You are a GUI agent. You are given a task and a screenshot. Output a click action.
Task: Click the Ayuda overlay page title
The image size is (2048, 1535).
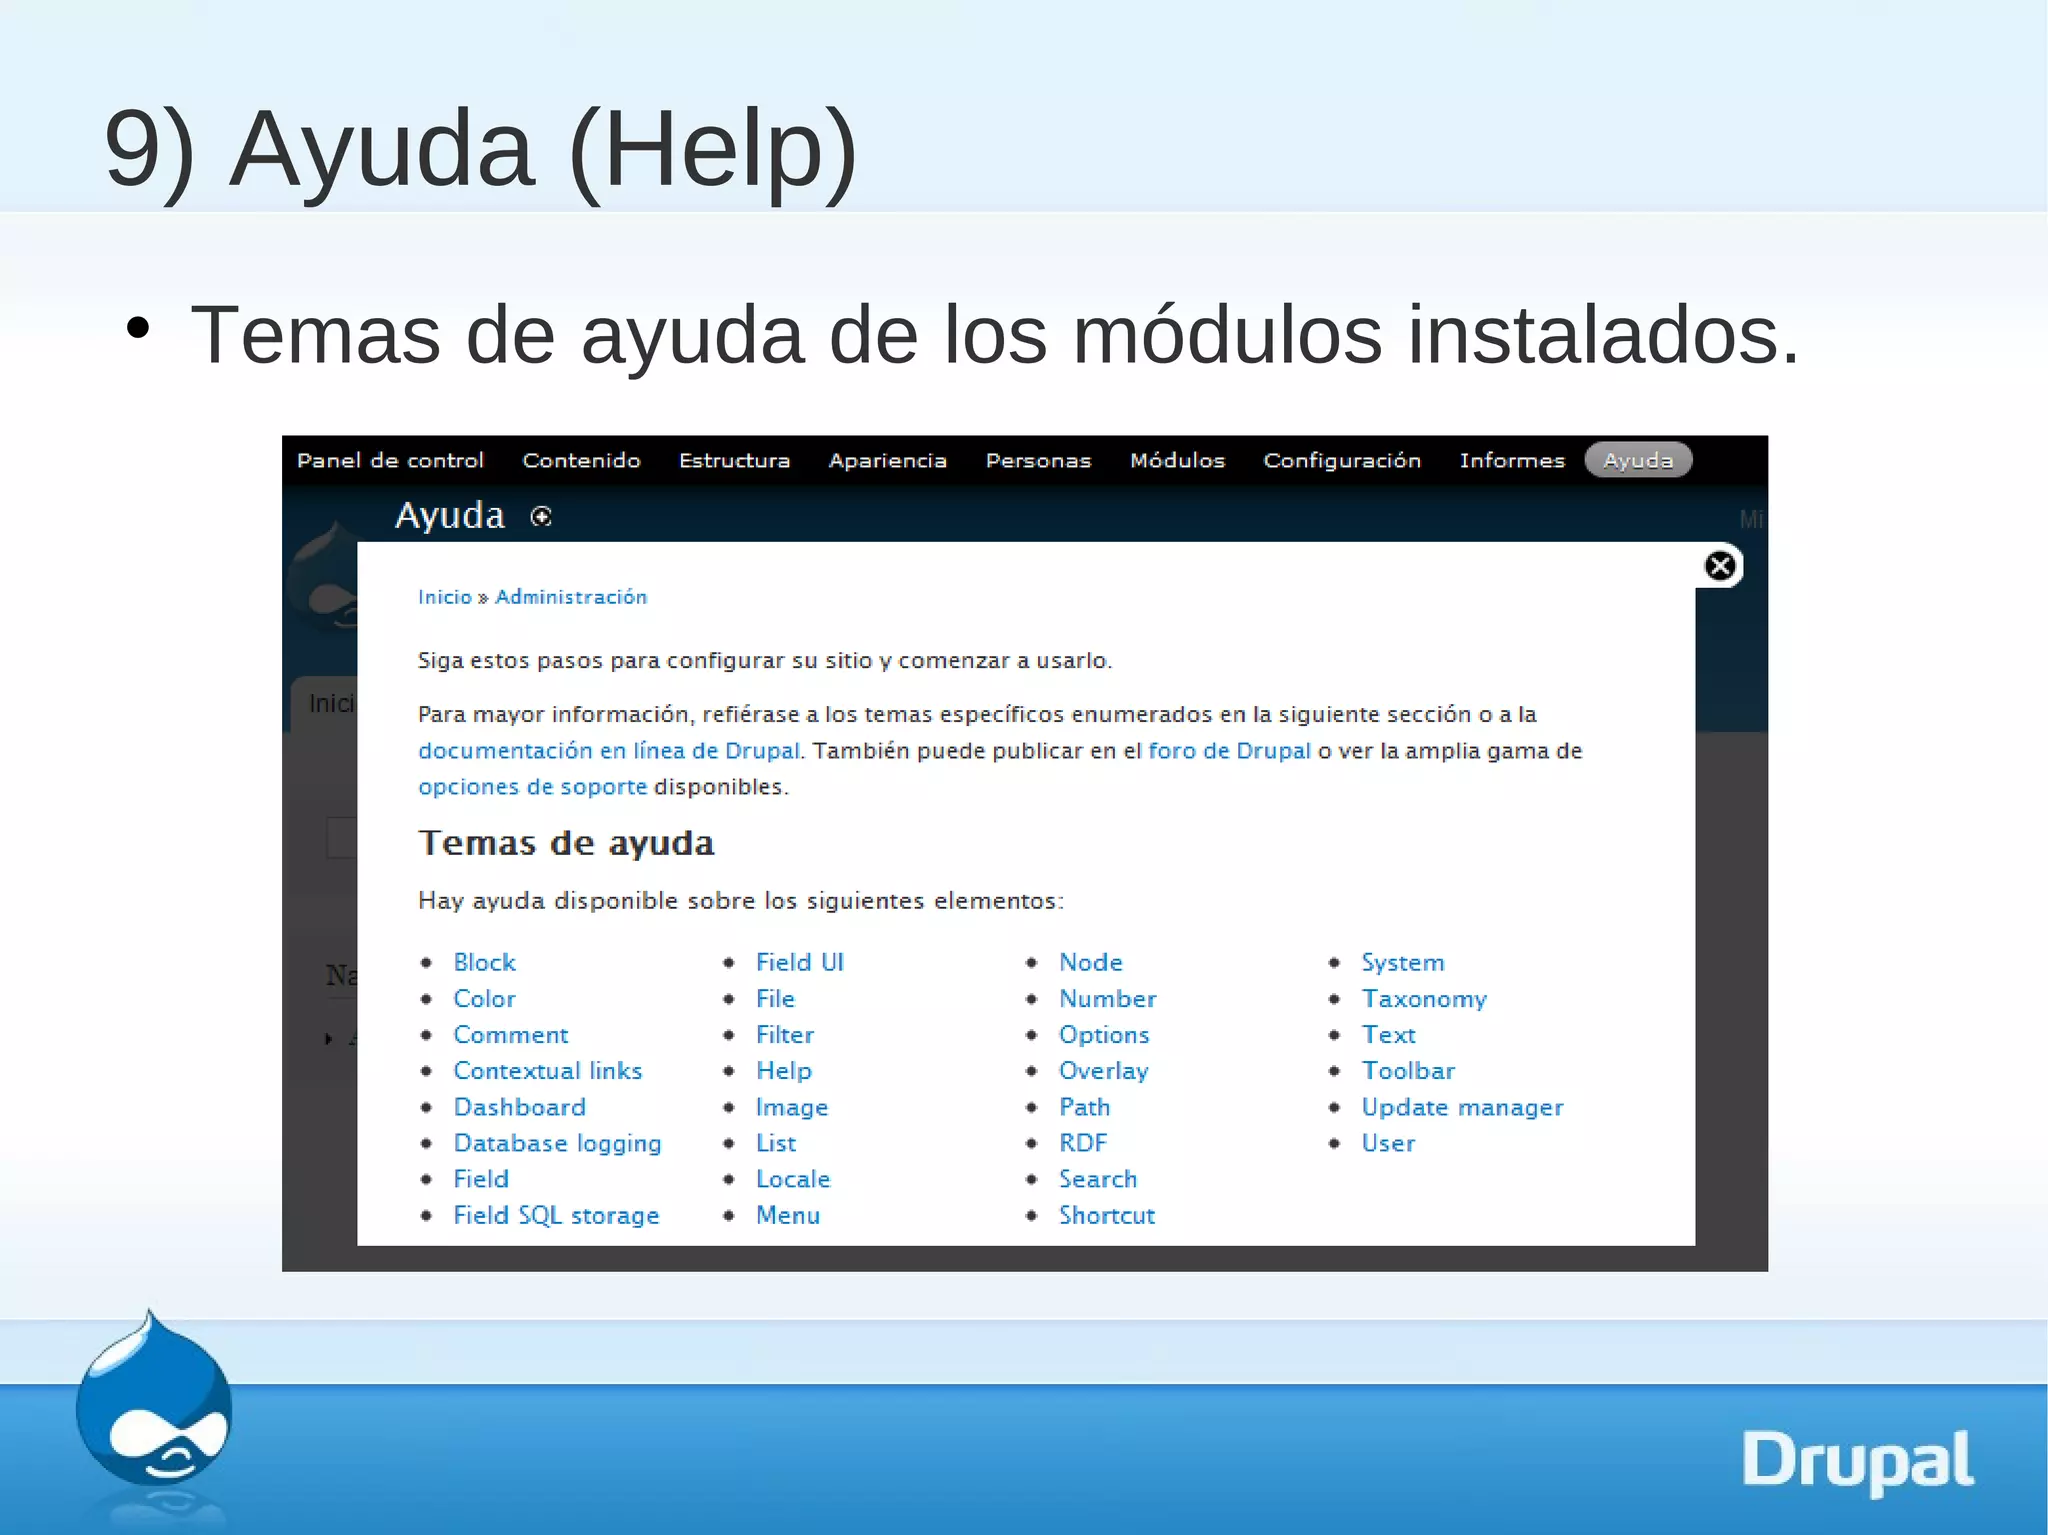click(x=449, y=515)
